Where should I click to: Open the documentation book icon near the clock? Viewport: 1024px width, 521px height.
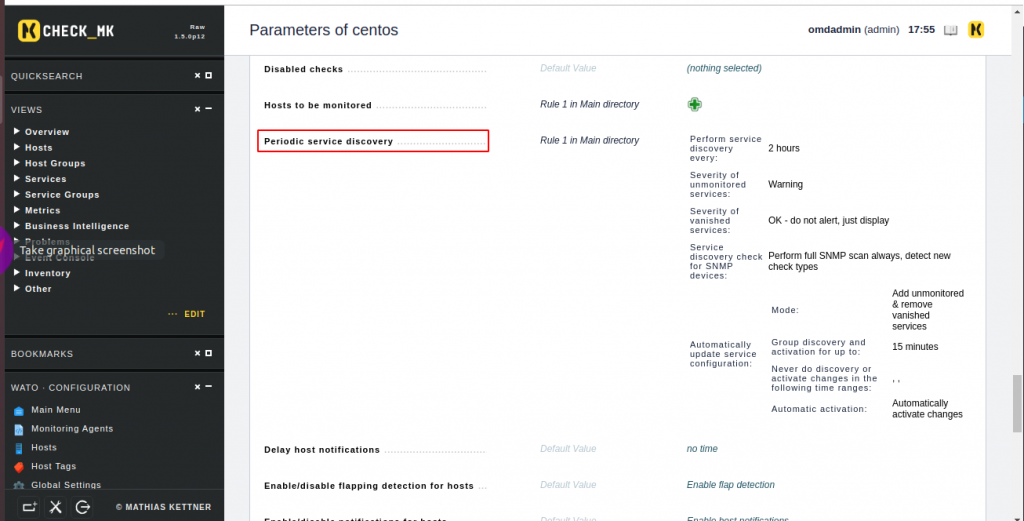click(x=951, y=30)
